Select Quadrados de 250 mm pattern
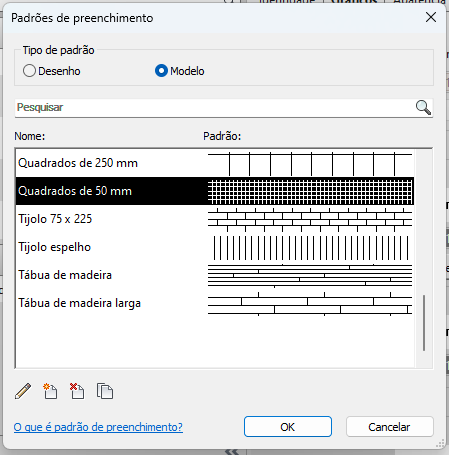Screen dimensions: 449x455 pyautogui.click(x=215, y=163)
